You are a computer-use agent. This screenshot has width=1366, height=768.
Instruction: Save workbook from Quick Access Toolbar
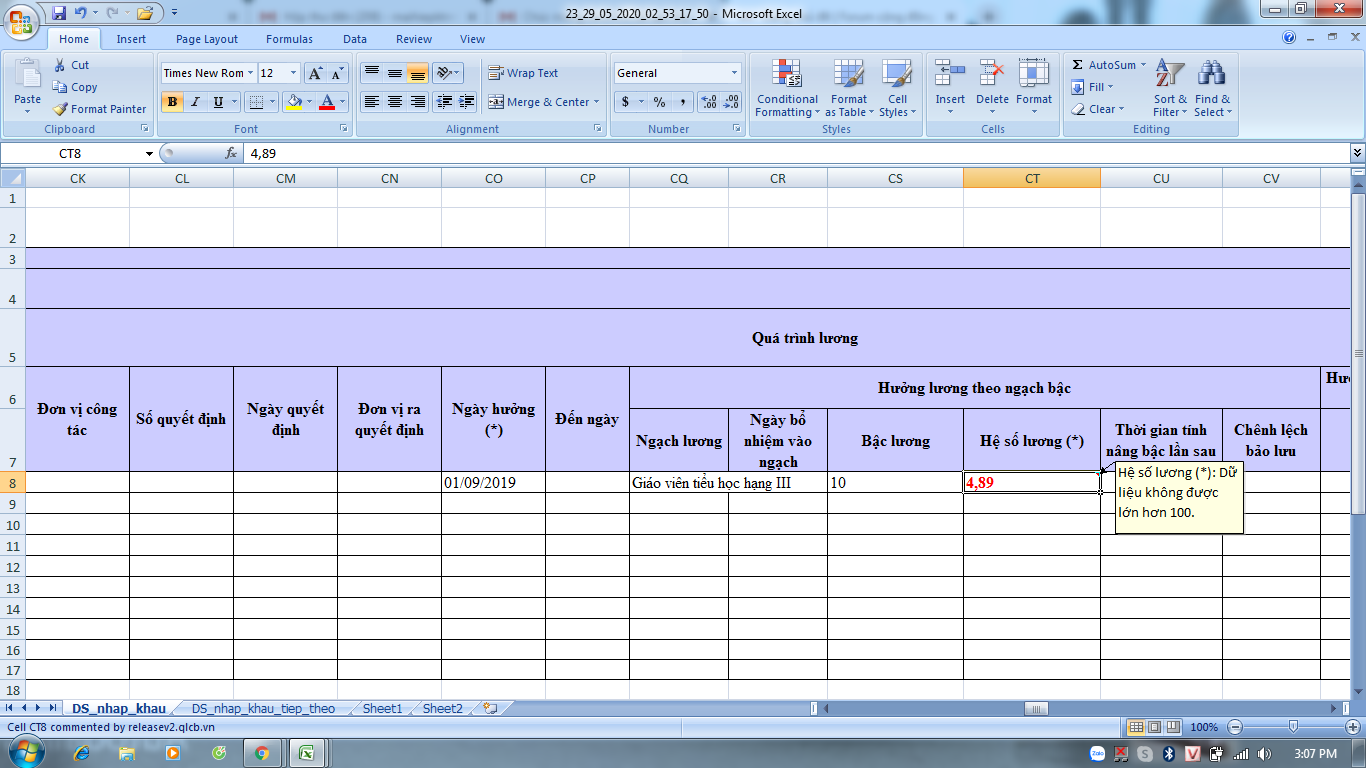click(59, 13)
